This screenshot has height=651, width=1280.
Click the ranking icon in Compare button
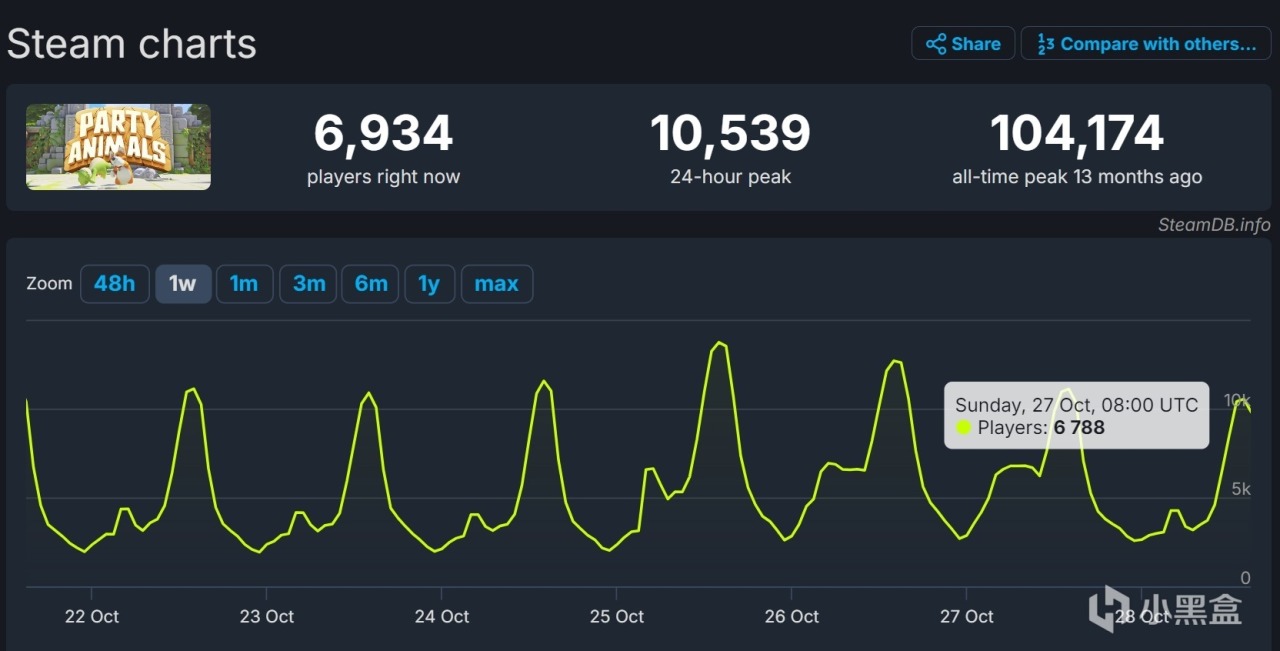[x=1046, y=44]
